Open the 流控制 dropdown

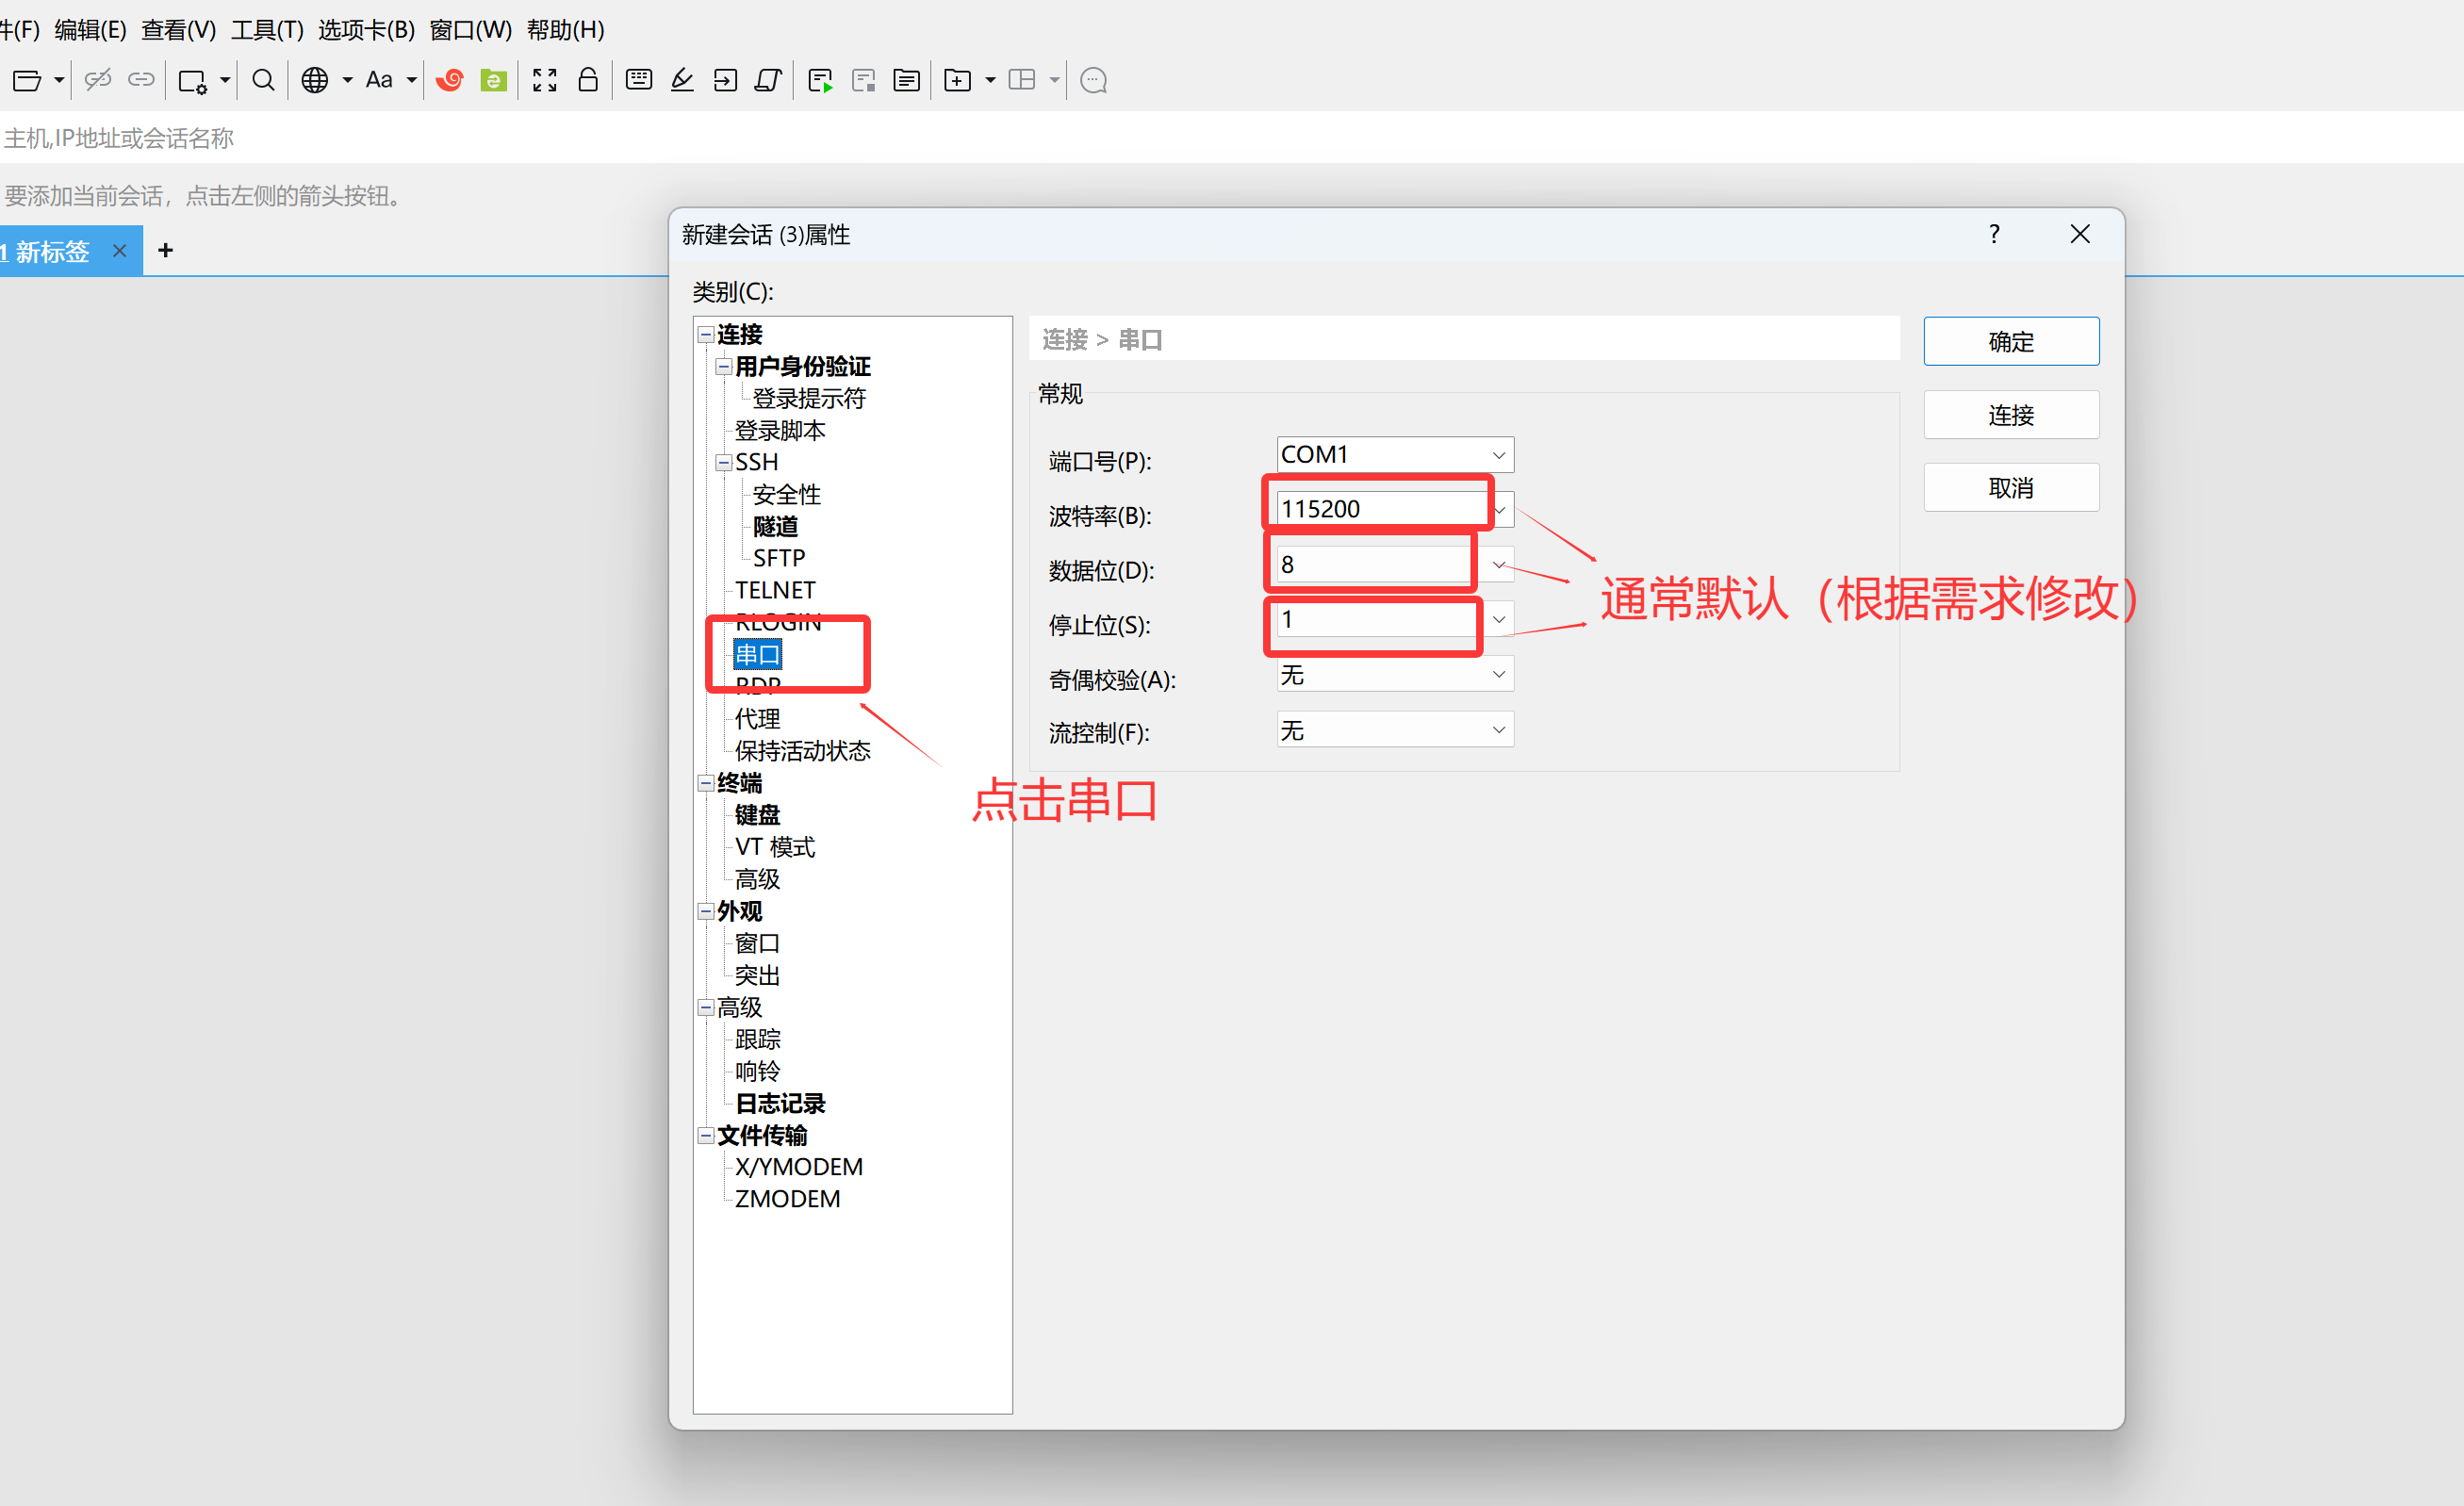click(1498, 730)
